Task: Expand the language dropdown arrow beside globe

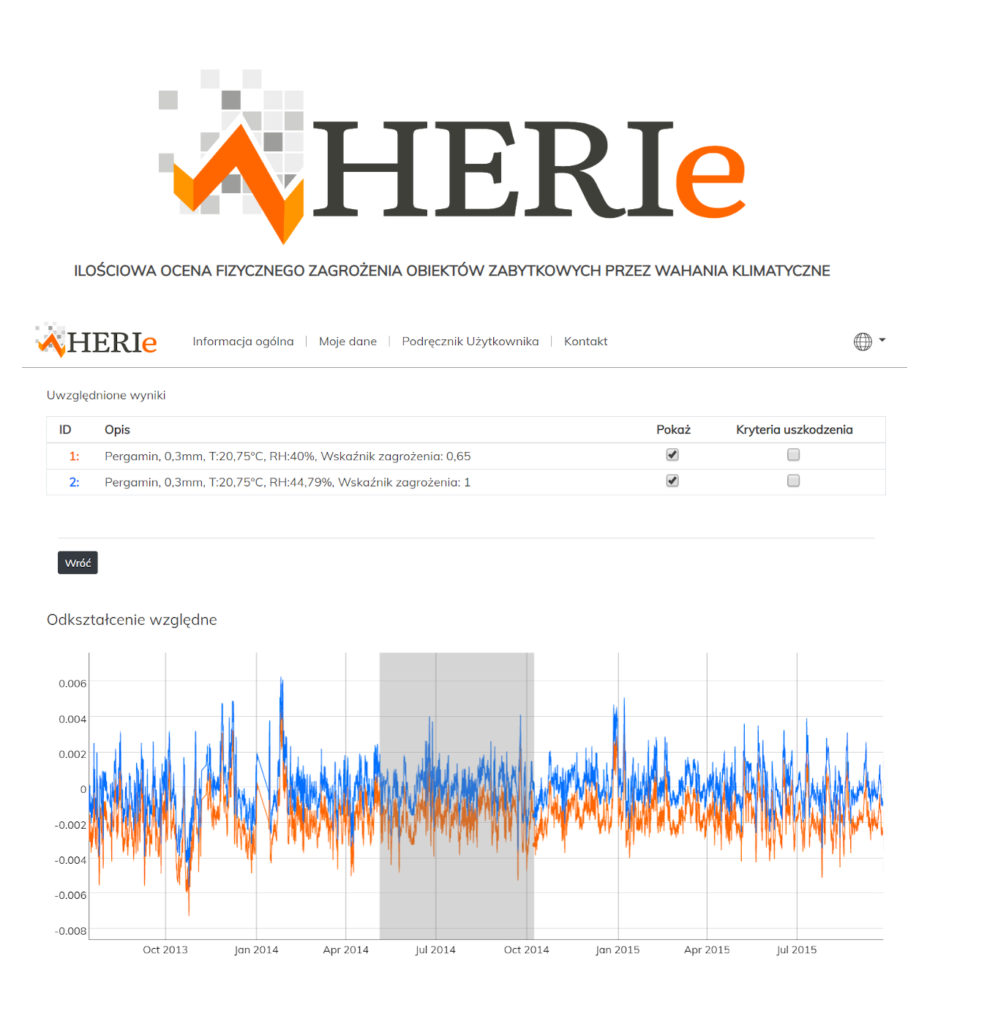Action: pos(882,341)
